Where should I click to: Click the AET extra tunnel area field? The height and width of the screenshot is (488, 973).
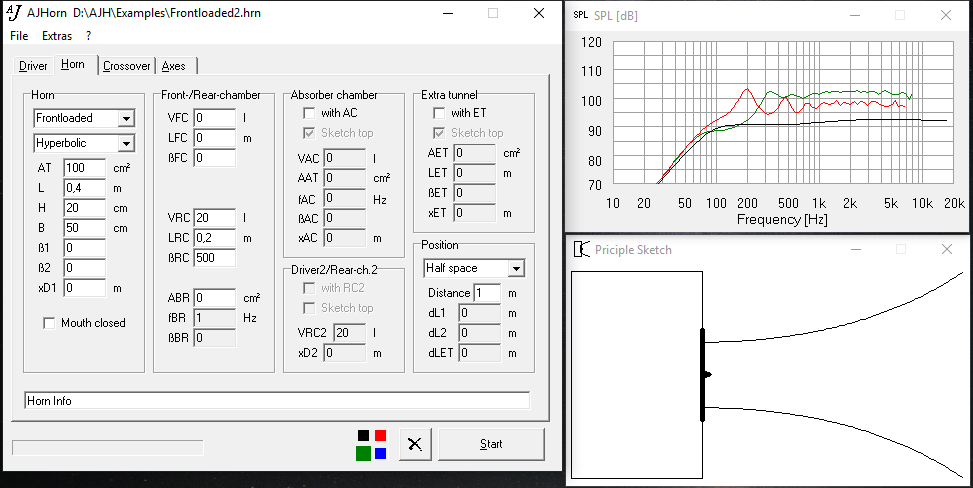pyautogui.click(x=475, y=153)
